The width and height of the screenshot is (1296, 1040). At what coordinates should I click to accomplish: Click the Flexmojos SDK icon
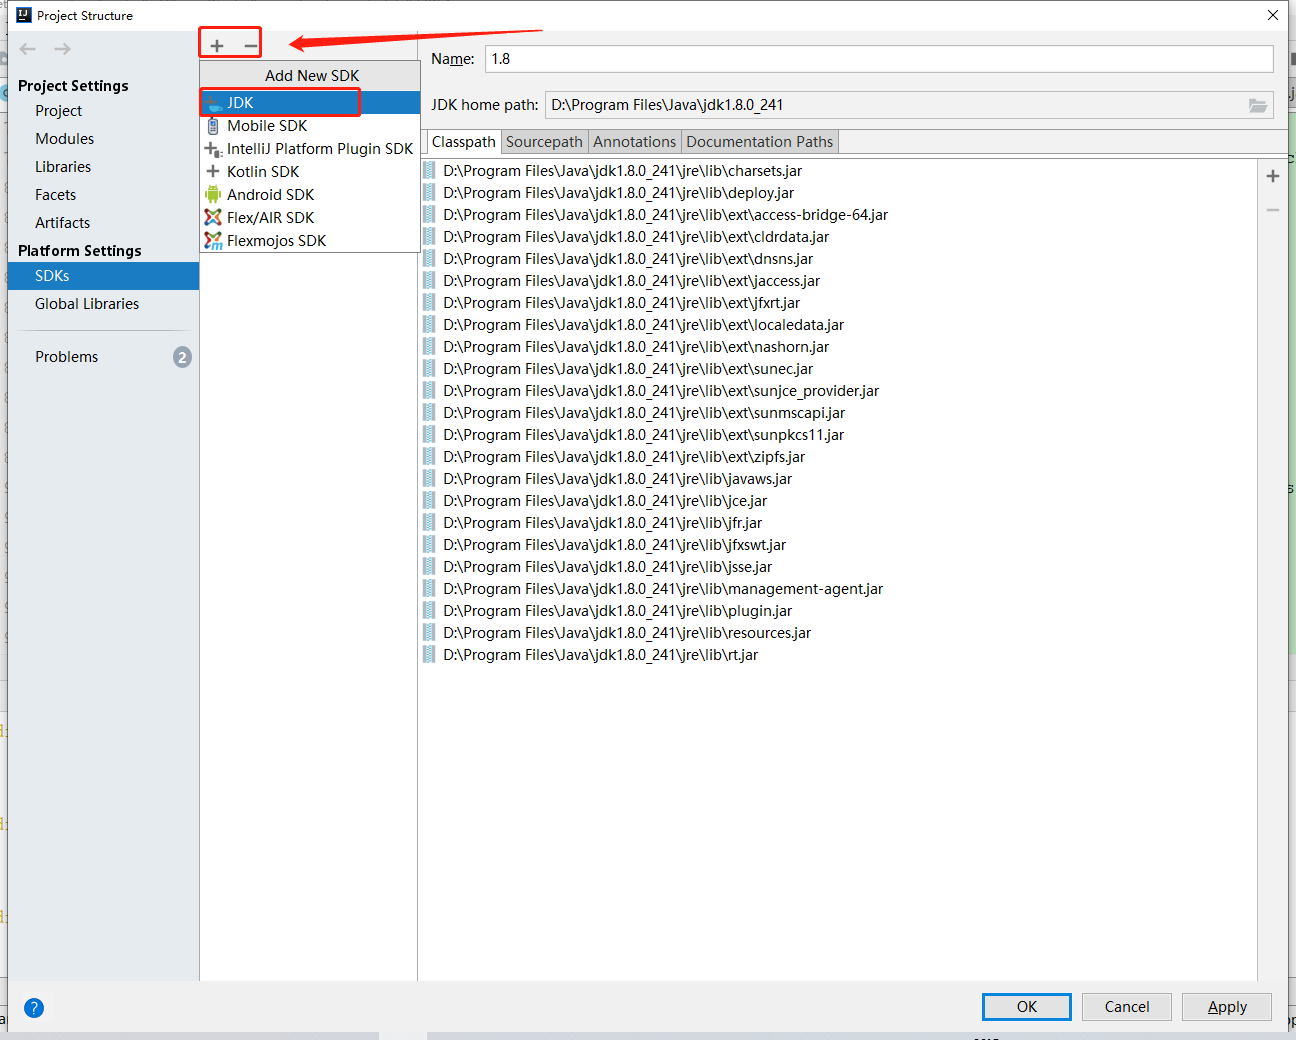click(213, 241)
